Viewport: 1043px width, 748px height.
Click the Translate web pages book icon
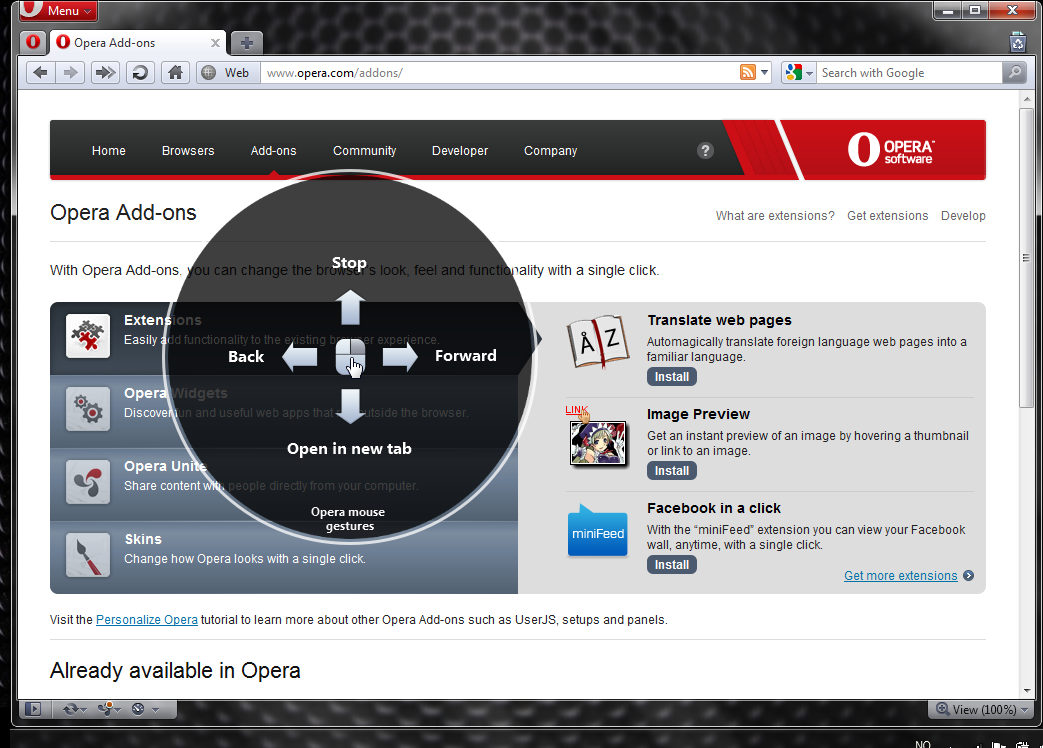(597, 342)
